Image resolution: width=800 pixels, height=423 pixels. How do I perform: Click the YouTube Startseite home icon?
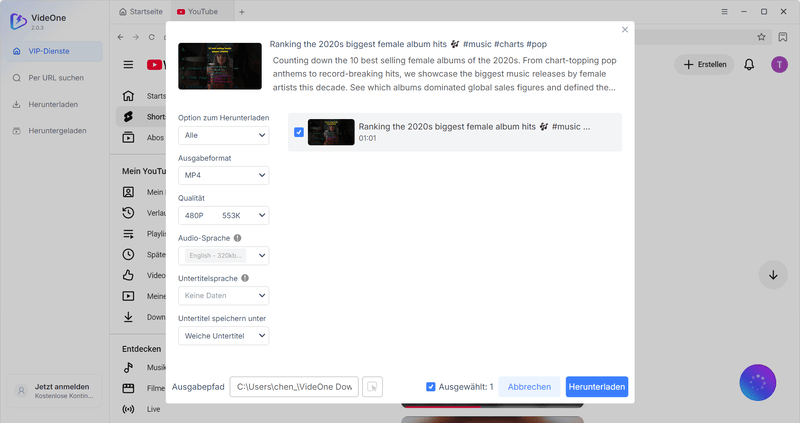(128, 96)
